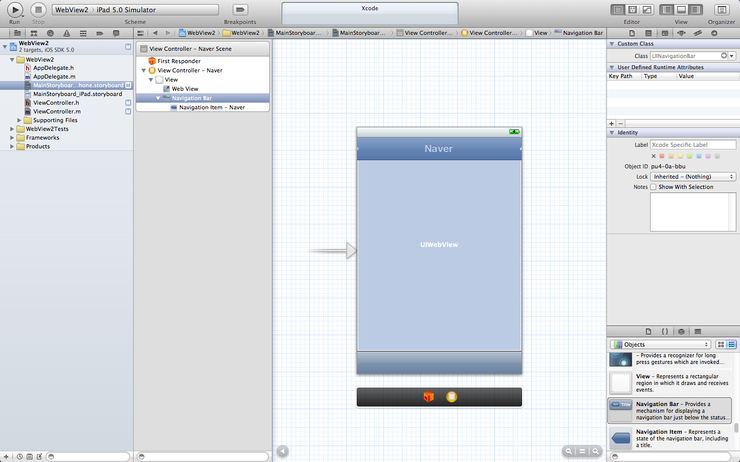740x462 pixels.
Task: Switch to the Version editor
Action: point(647,9)
